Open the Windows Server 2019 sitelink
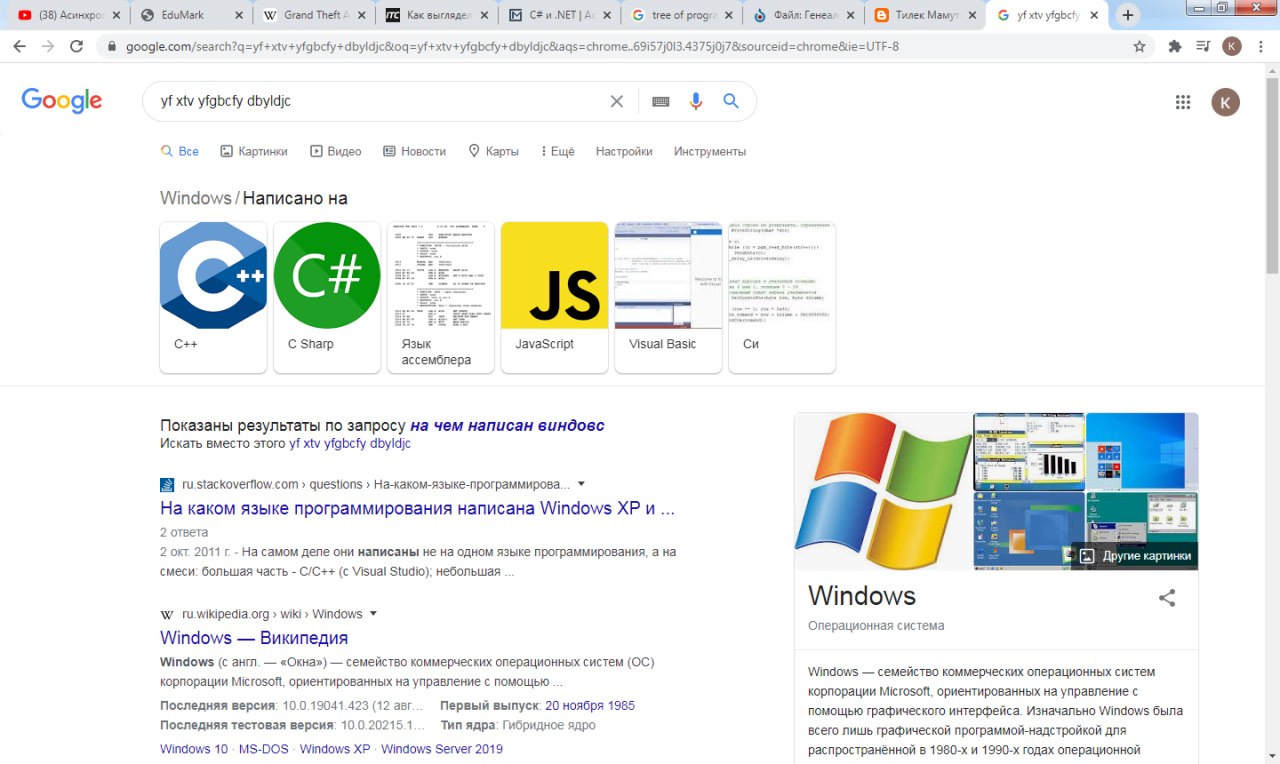 point(442,749)
